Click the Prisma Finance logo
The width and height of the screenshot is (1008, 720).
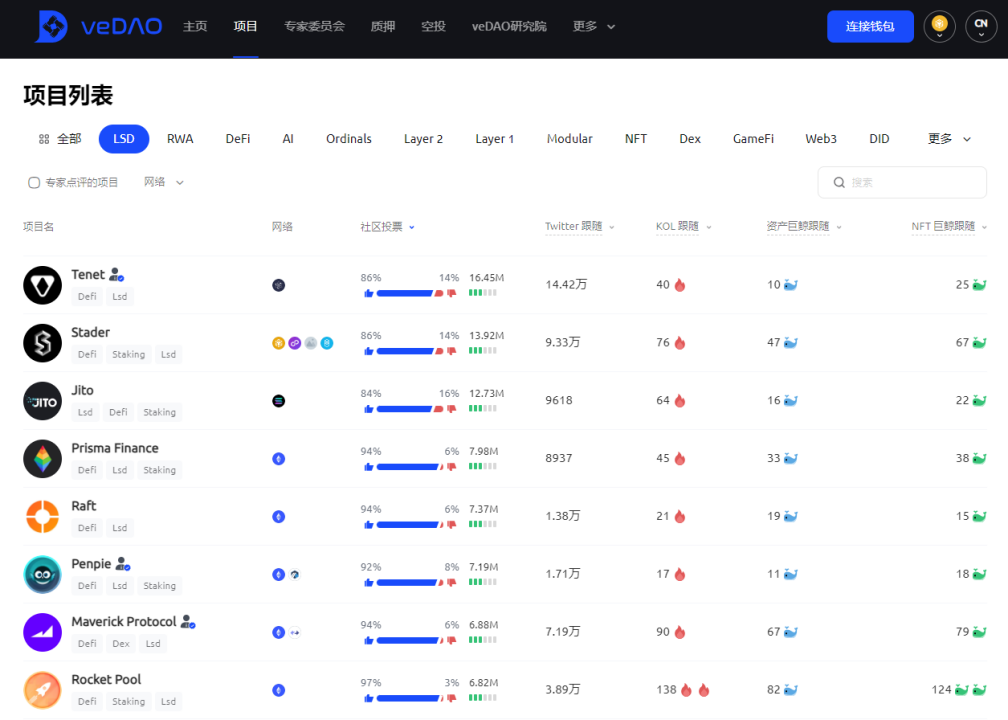coord(42,458)
